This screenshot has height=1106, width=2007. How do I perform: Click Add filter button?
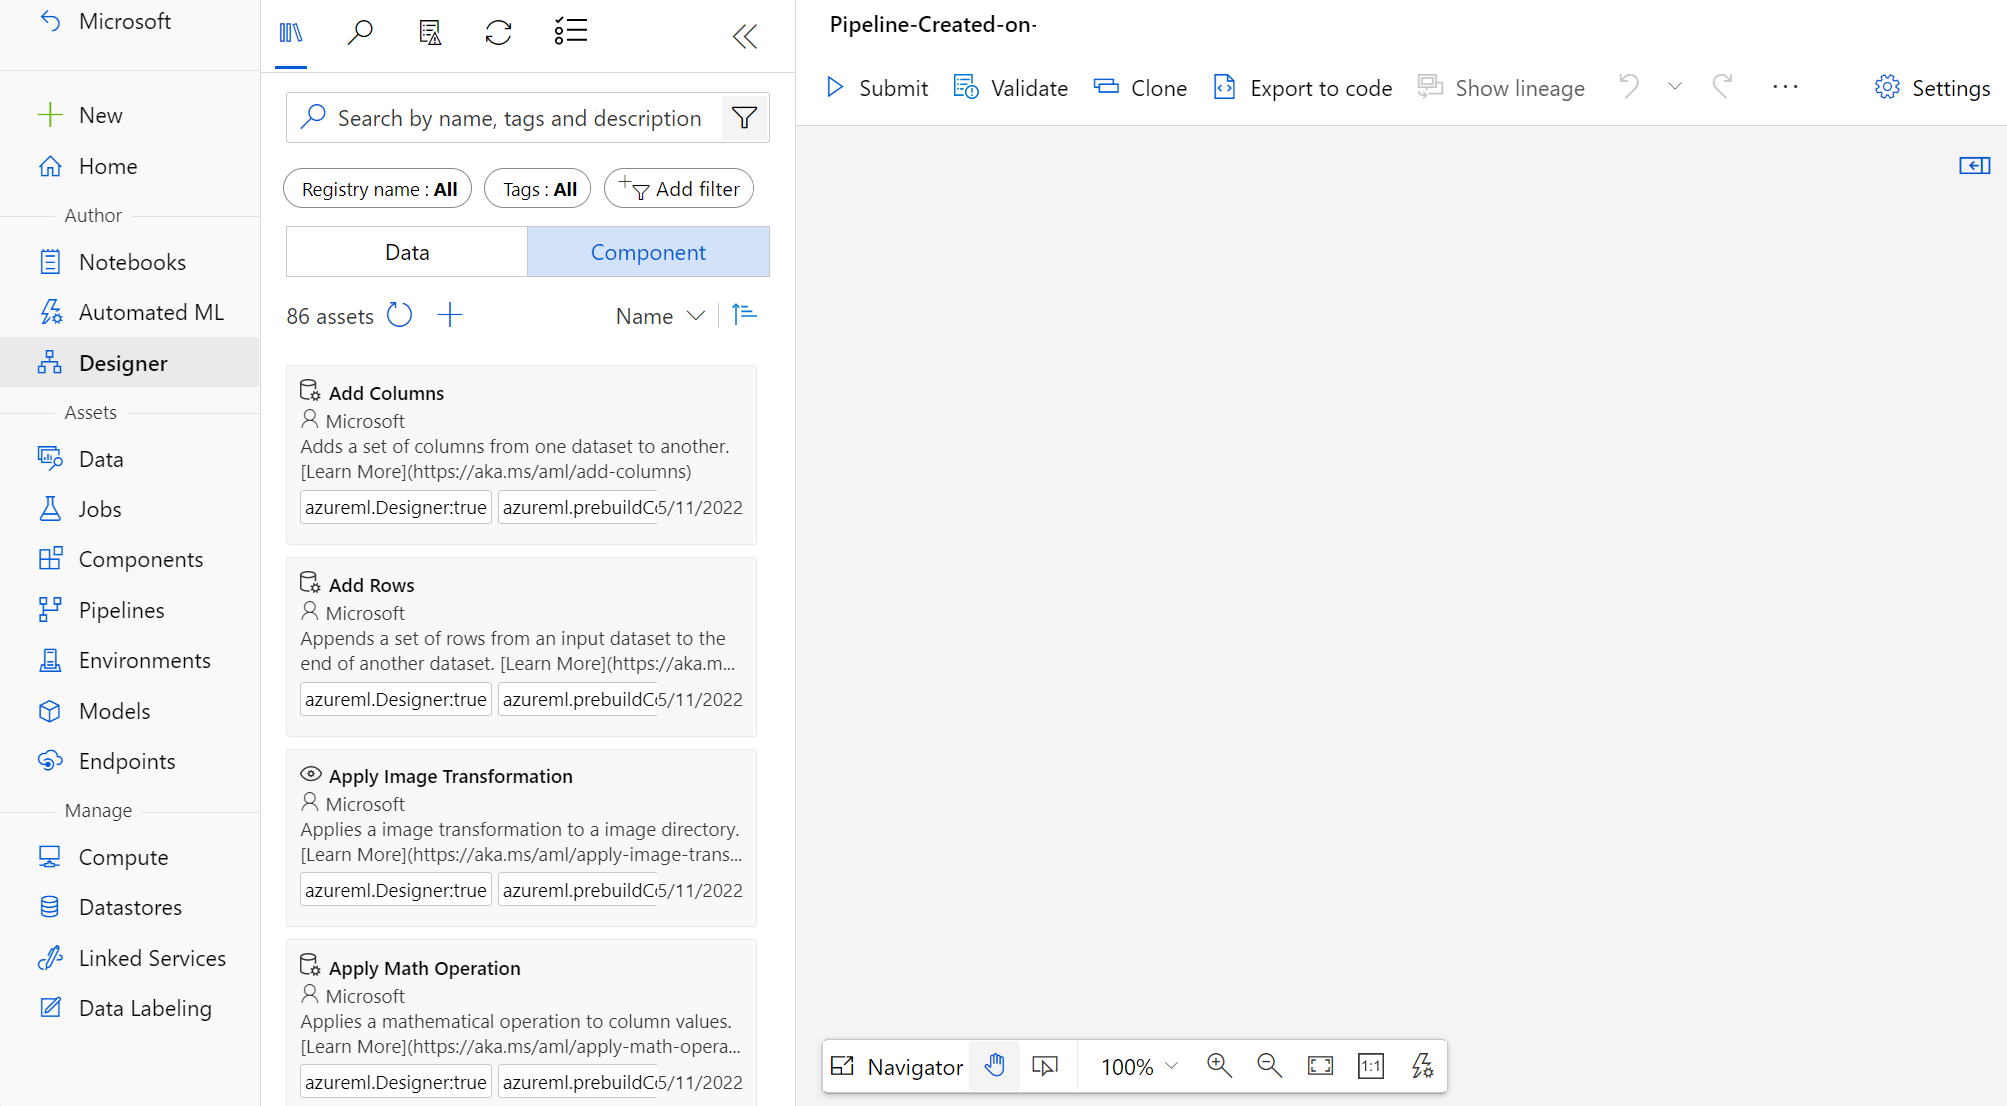coord(679,188)
